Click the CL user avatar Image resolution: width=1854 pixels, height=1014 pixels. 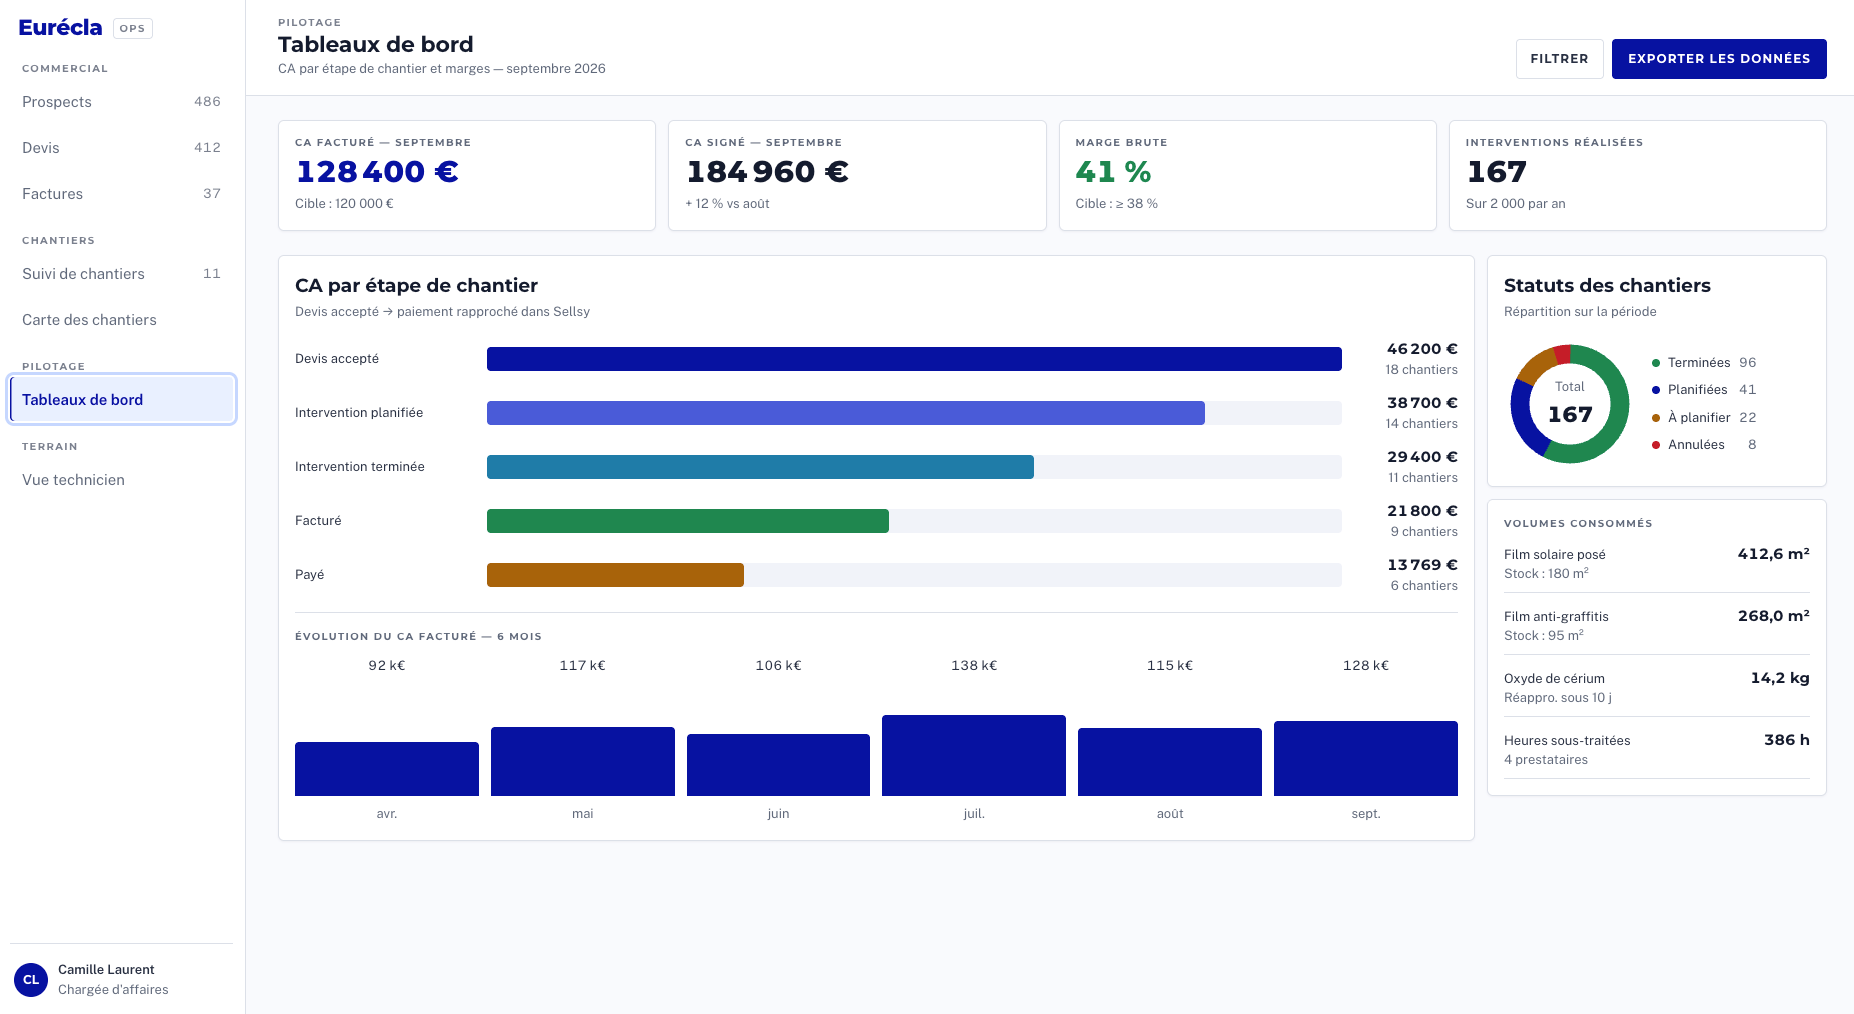(x=31, y=979)
